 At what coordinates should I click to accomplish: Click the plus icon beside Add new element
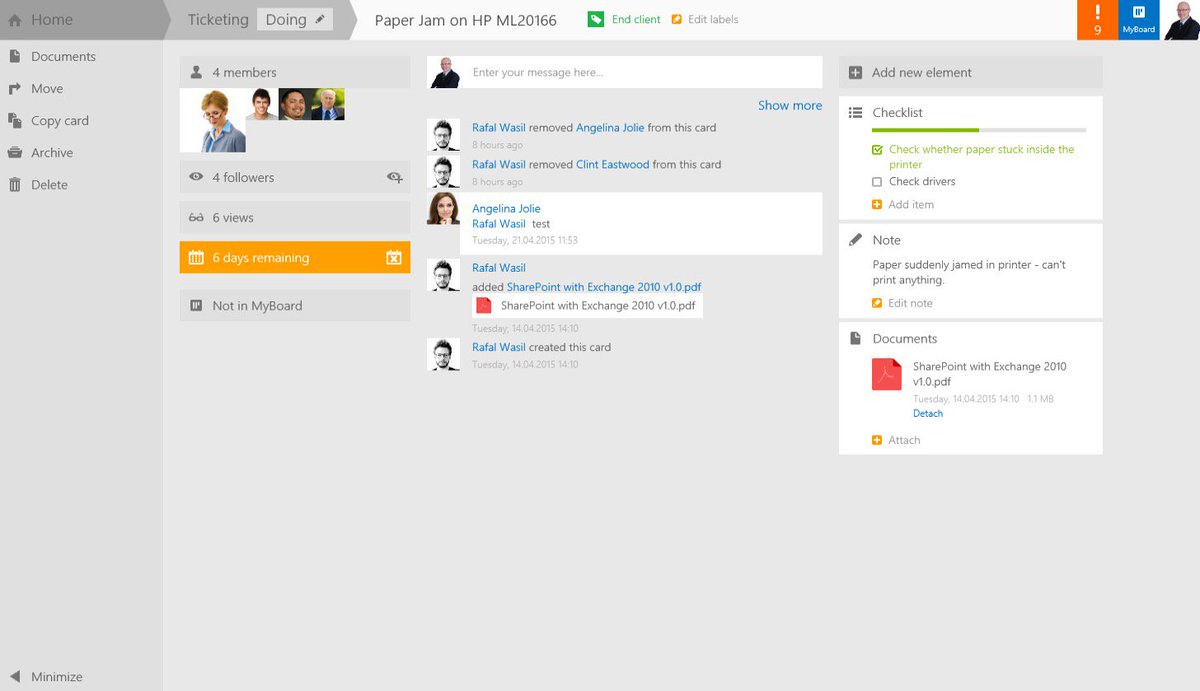[x=855, y=73]
